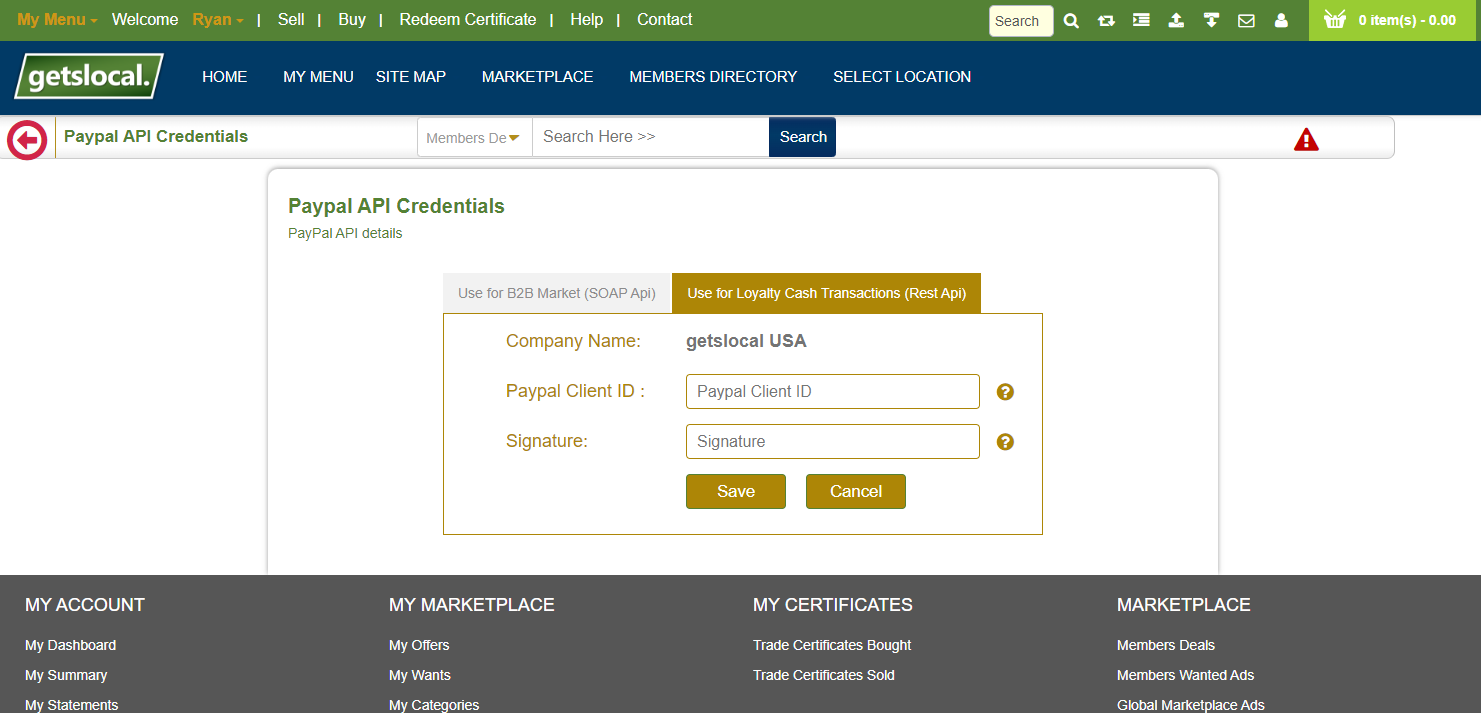This screenshot has height=713, width=1481.
Task: Click the download arrow icon
Action: tap(1211, 20)
